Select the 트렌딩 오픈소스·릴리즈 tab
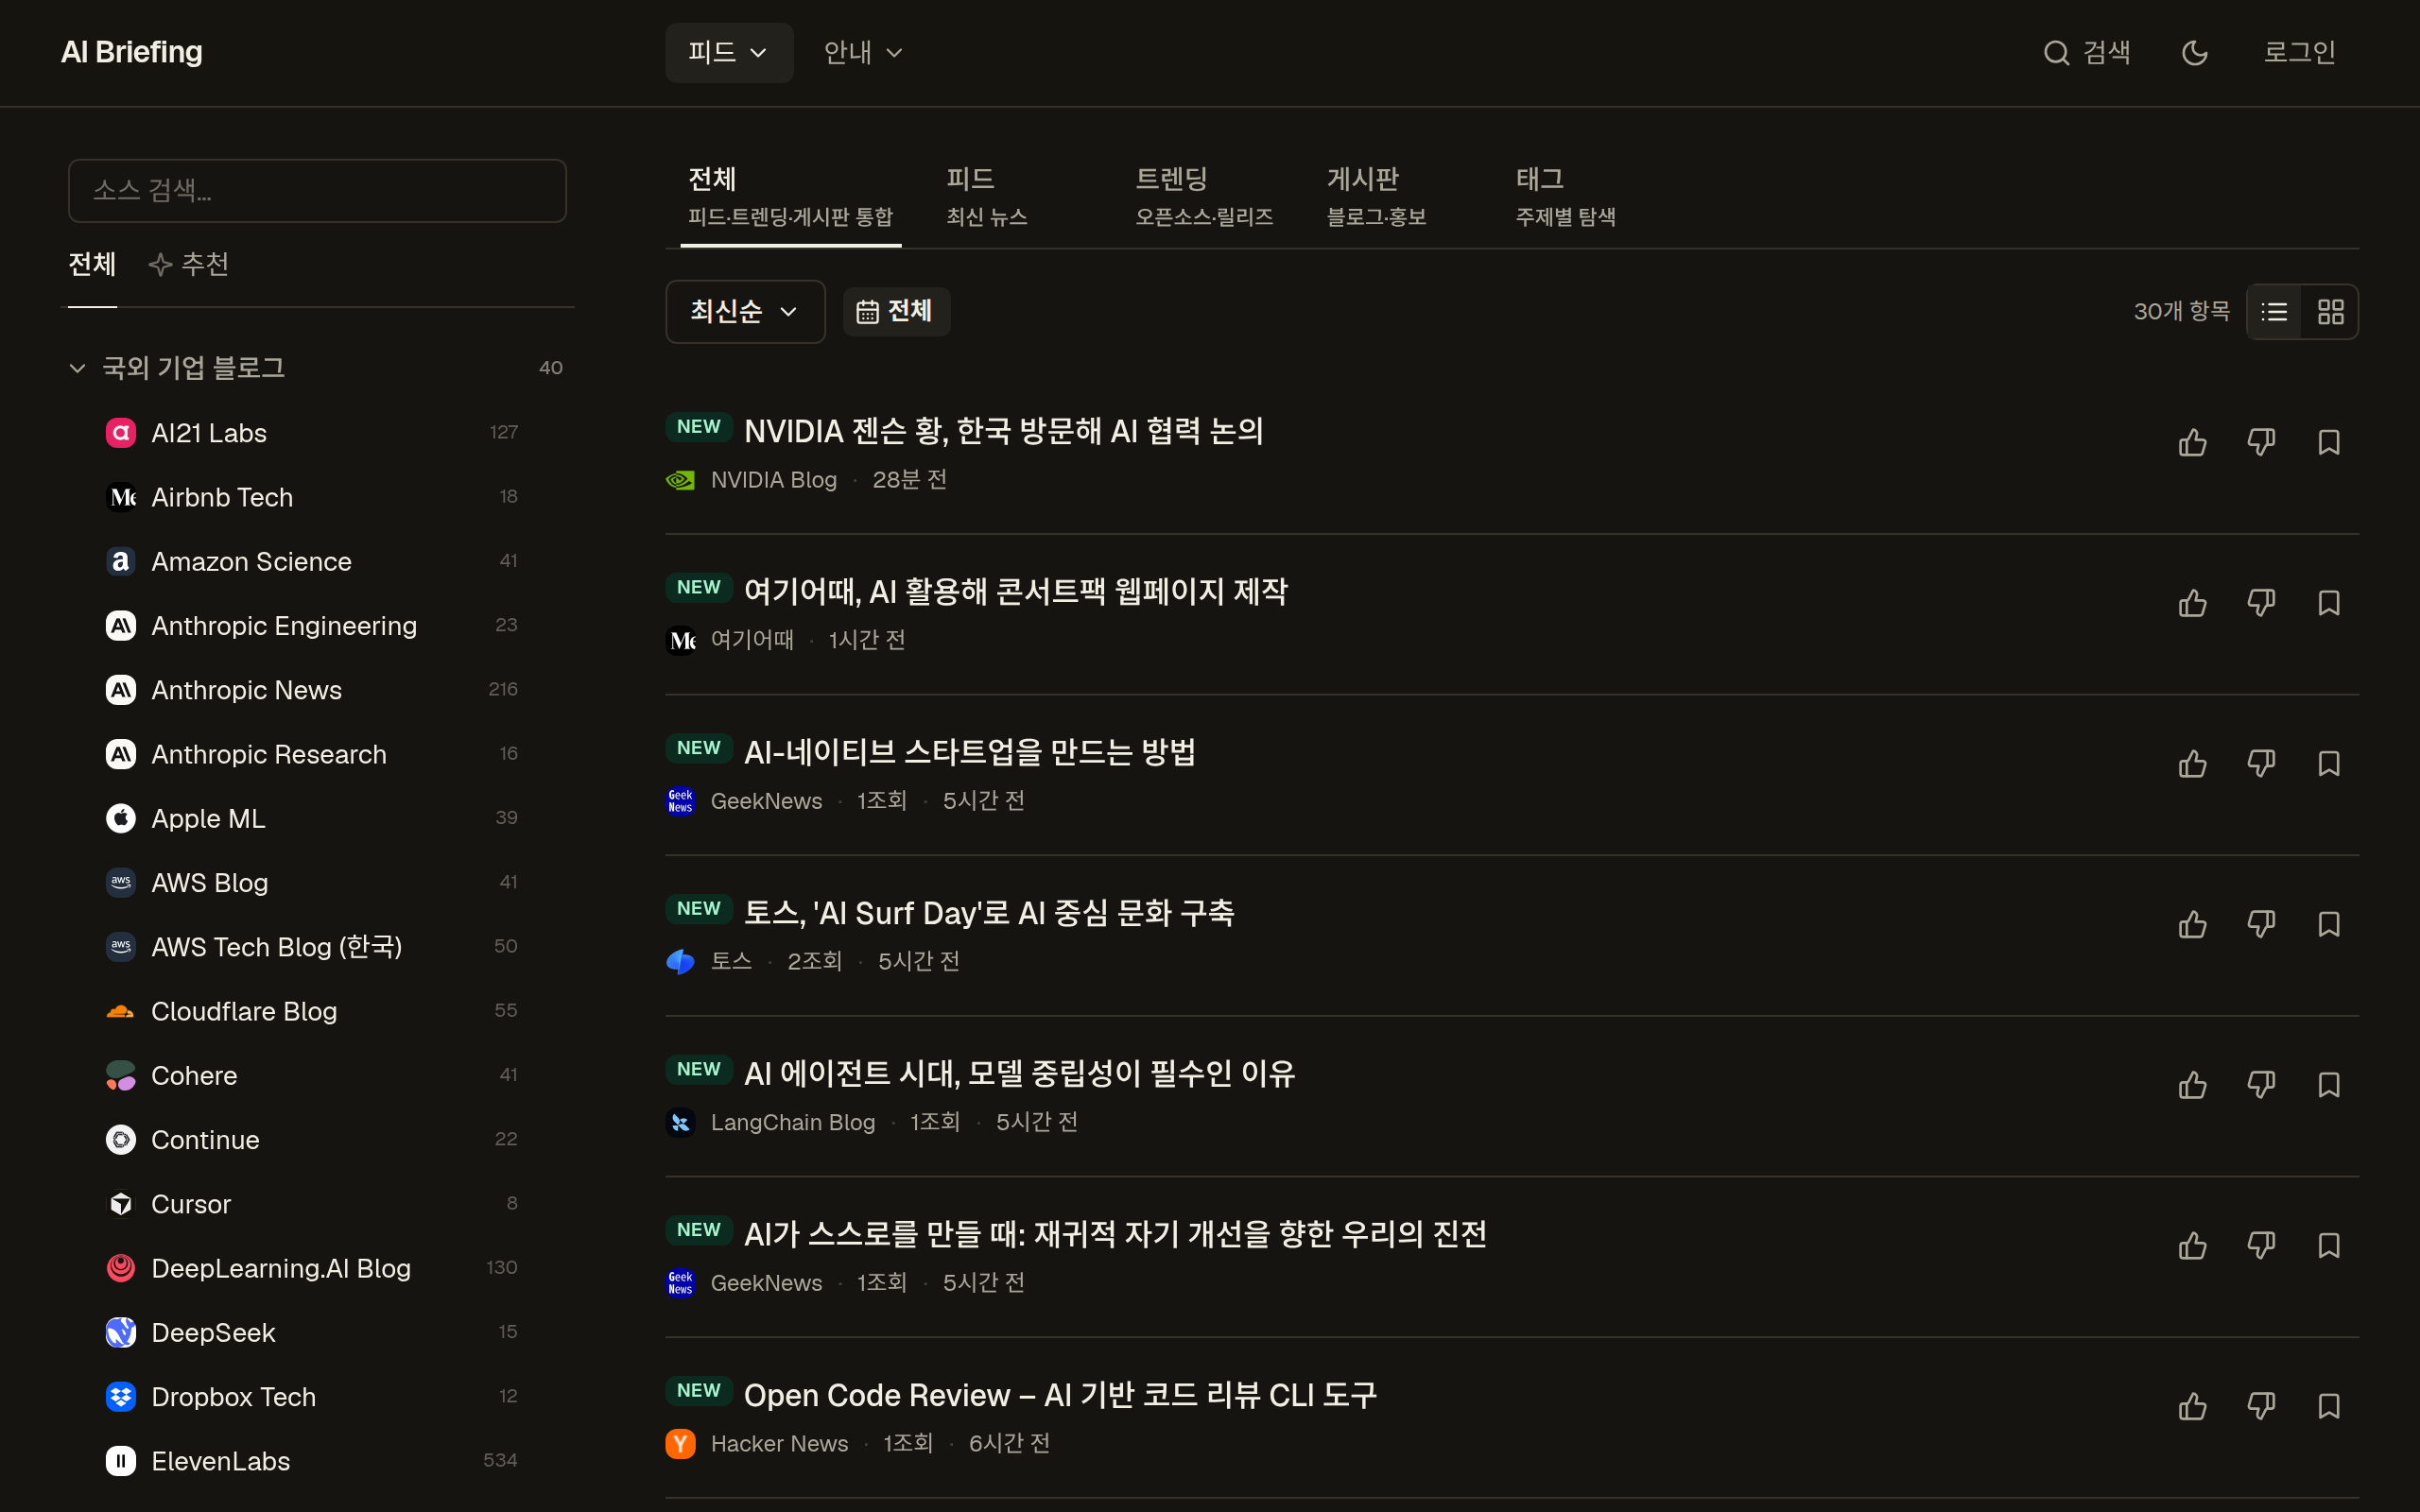The height and width of the screenshot is (1512, 2420). click(1204, 197)
